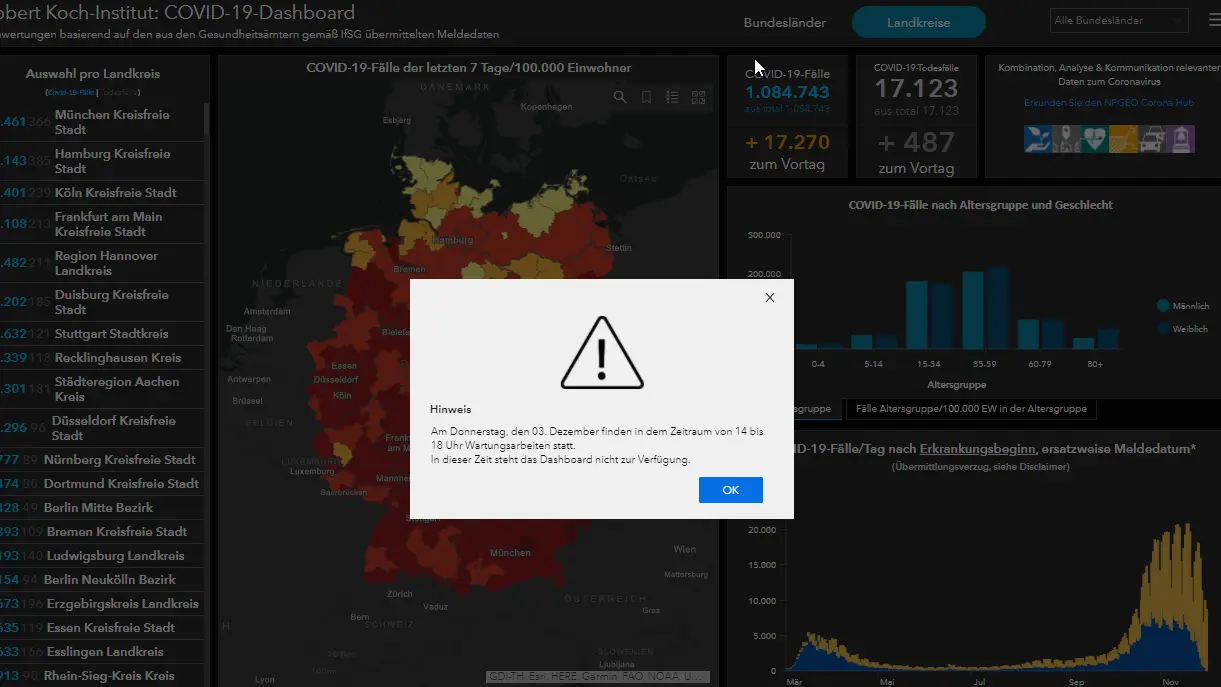Open the Alle Bundesländer dropdown
This screenshot has height=687, width=1221.
pyautogui.click(x=1119, y=20)
